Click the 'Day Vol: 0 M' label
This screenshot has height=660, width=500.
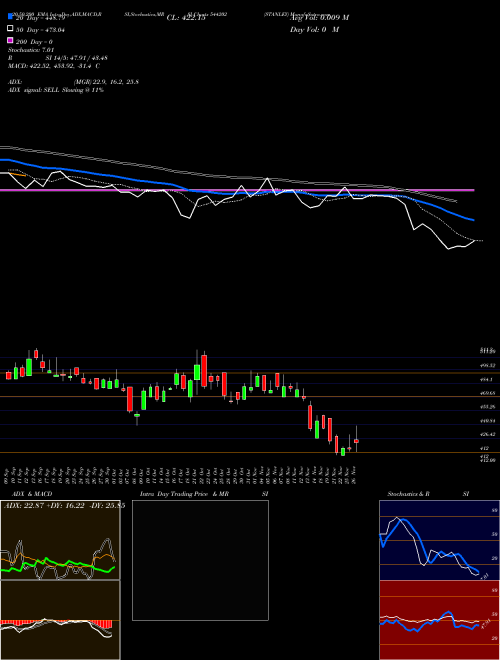[x=314, y=30]
